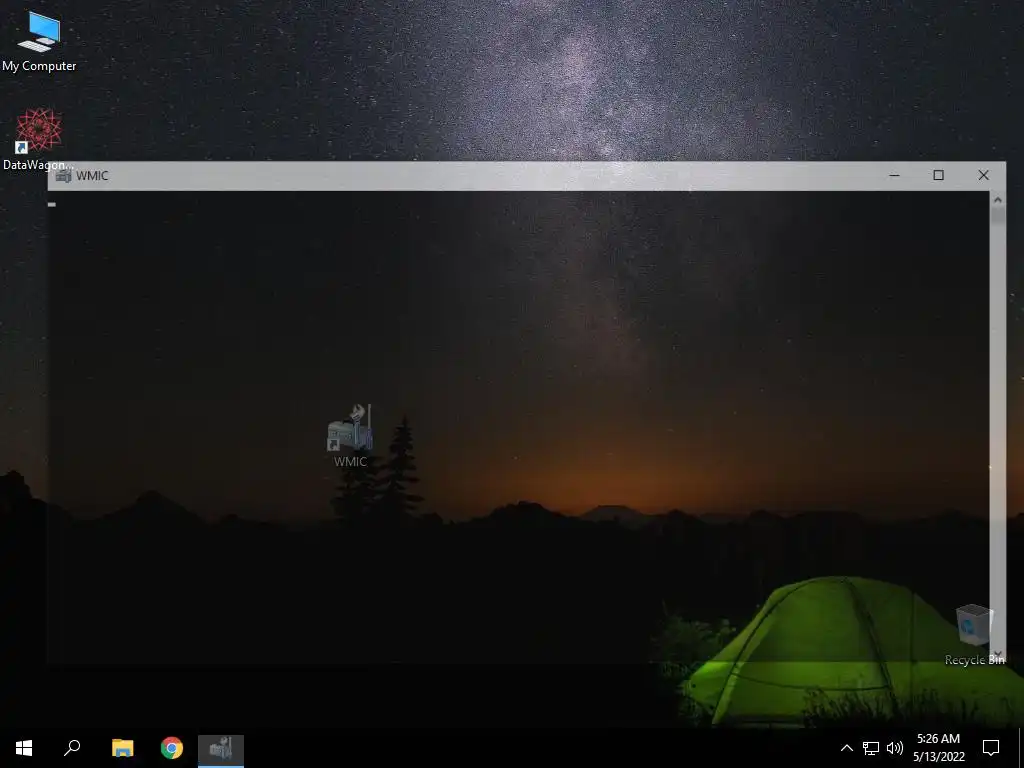Show hidden system tray icons

pyautogui.click(x=846, y=748)
